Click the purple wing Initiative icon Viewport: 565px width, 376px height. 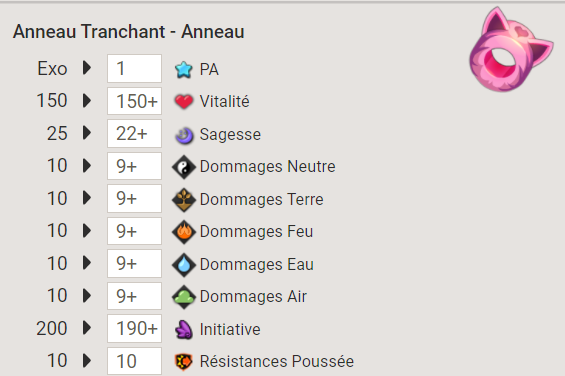coord(184,329)
